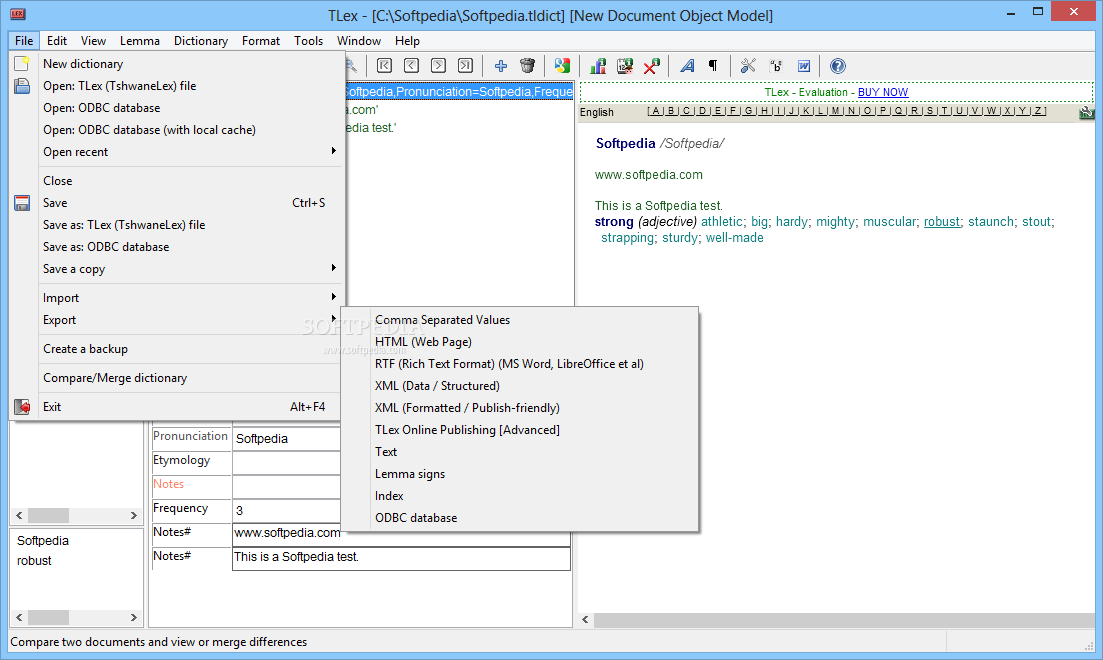Screen dimensions: 1103x660
Task: Choose Open: ODBC database (with local cache)
Action: [177, 129]
